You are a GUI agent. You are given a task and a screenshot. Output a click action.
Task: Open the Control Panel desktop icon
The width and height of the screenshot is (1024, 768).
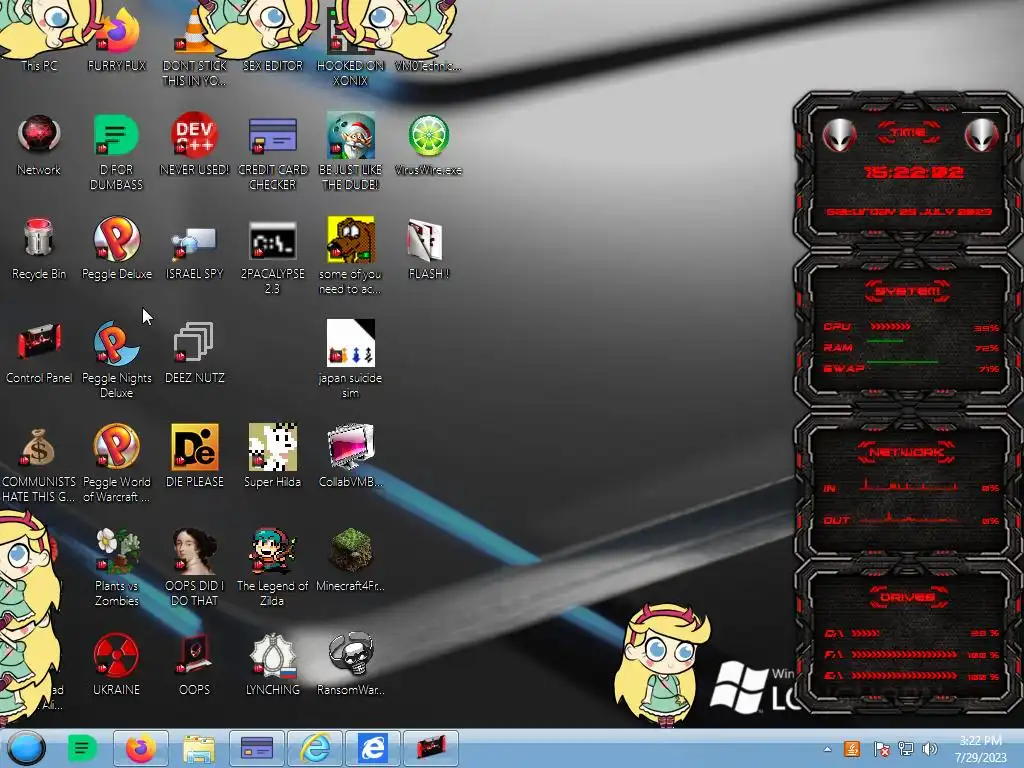coord(39,353)
